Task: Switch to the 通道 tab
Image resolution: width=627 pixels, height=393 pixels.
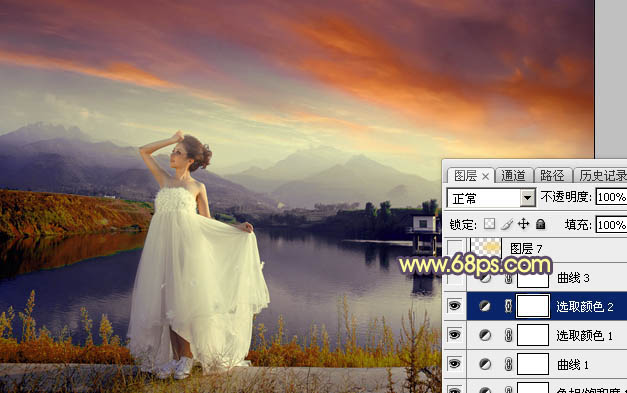Action: click(x=513, y=176)
